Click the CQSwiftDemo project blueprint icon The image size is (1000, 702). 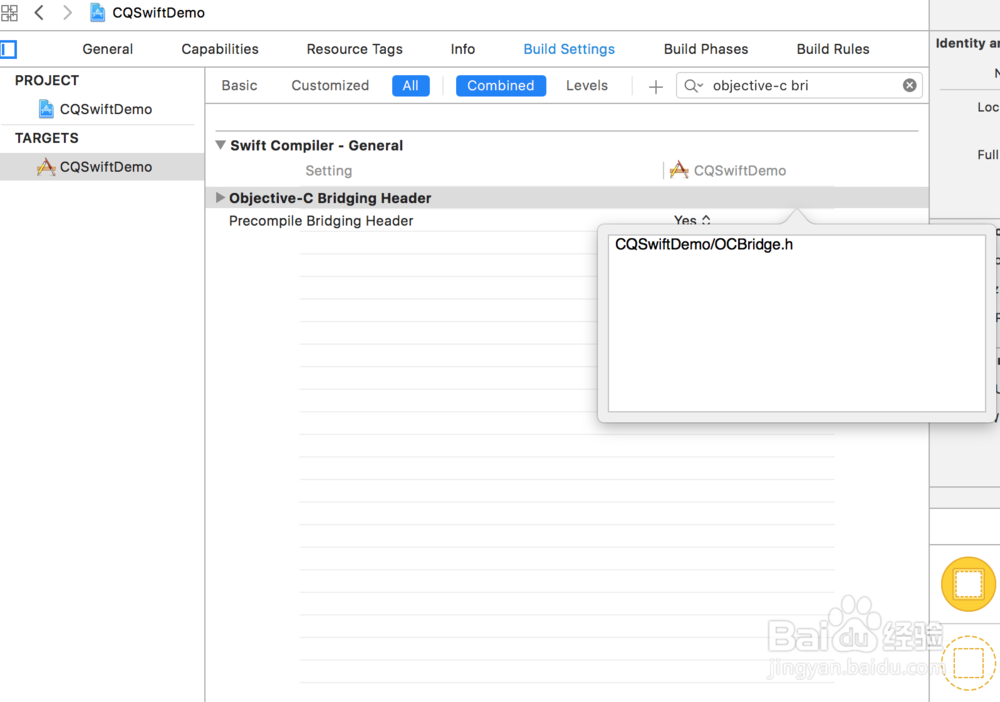click(x=46, y=109)
